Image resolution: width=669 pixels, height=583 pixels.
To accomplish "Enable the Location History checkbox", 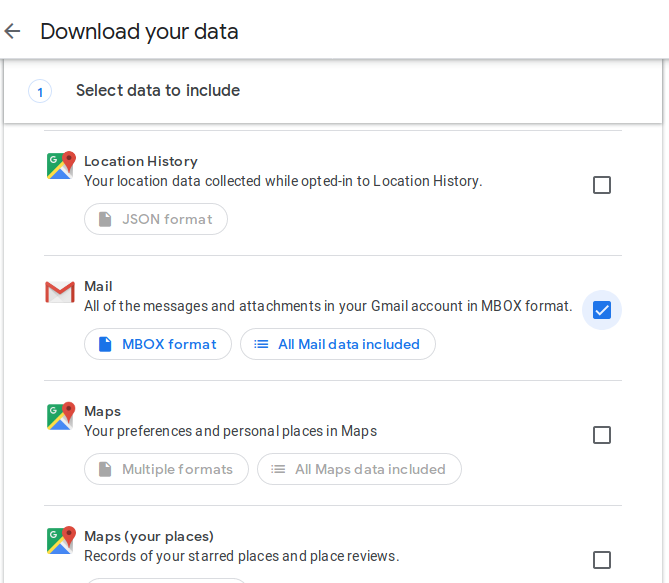I will (602, 185).
